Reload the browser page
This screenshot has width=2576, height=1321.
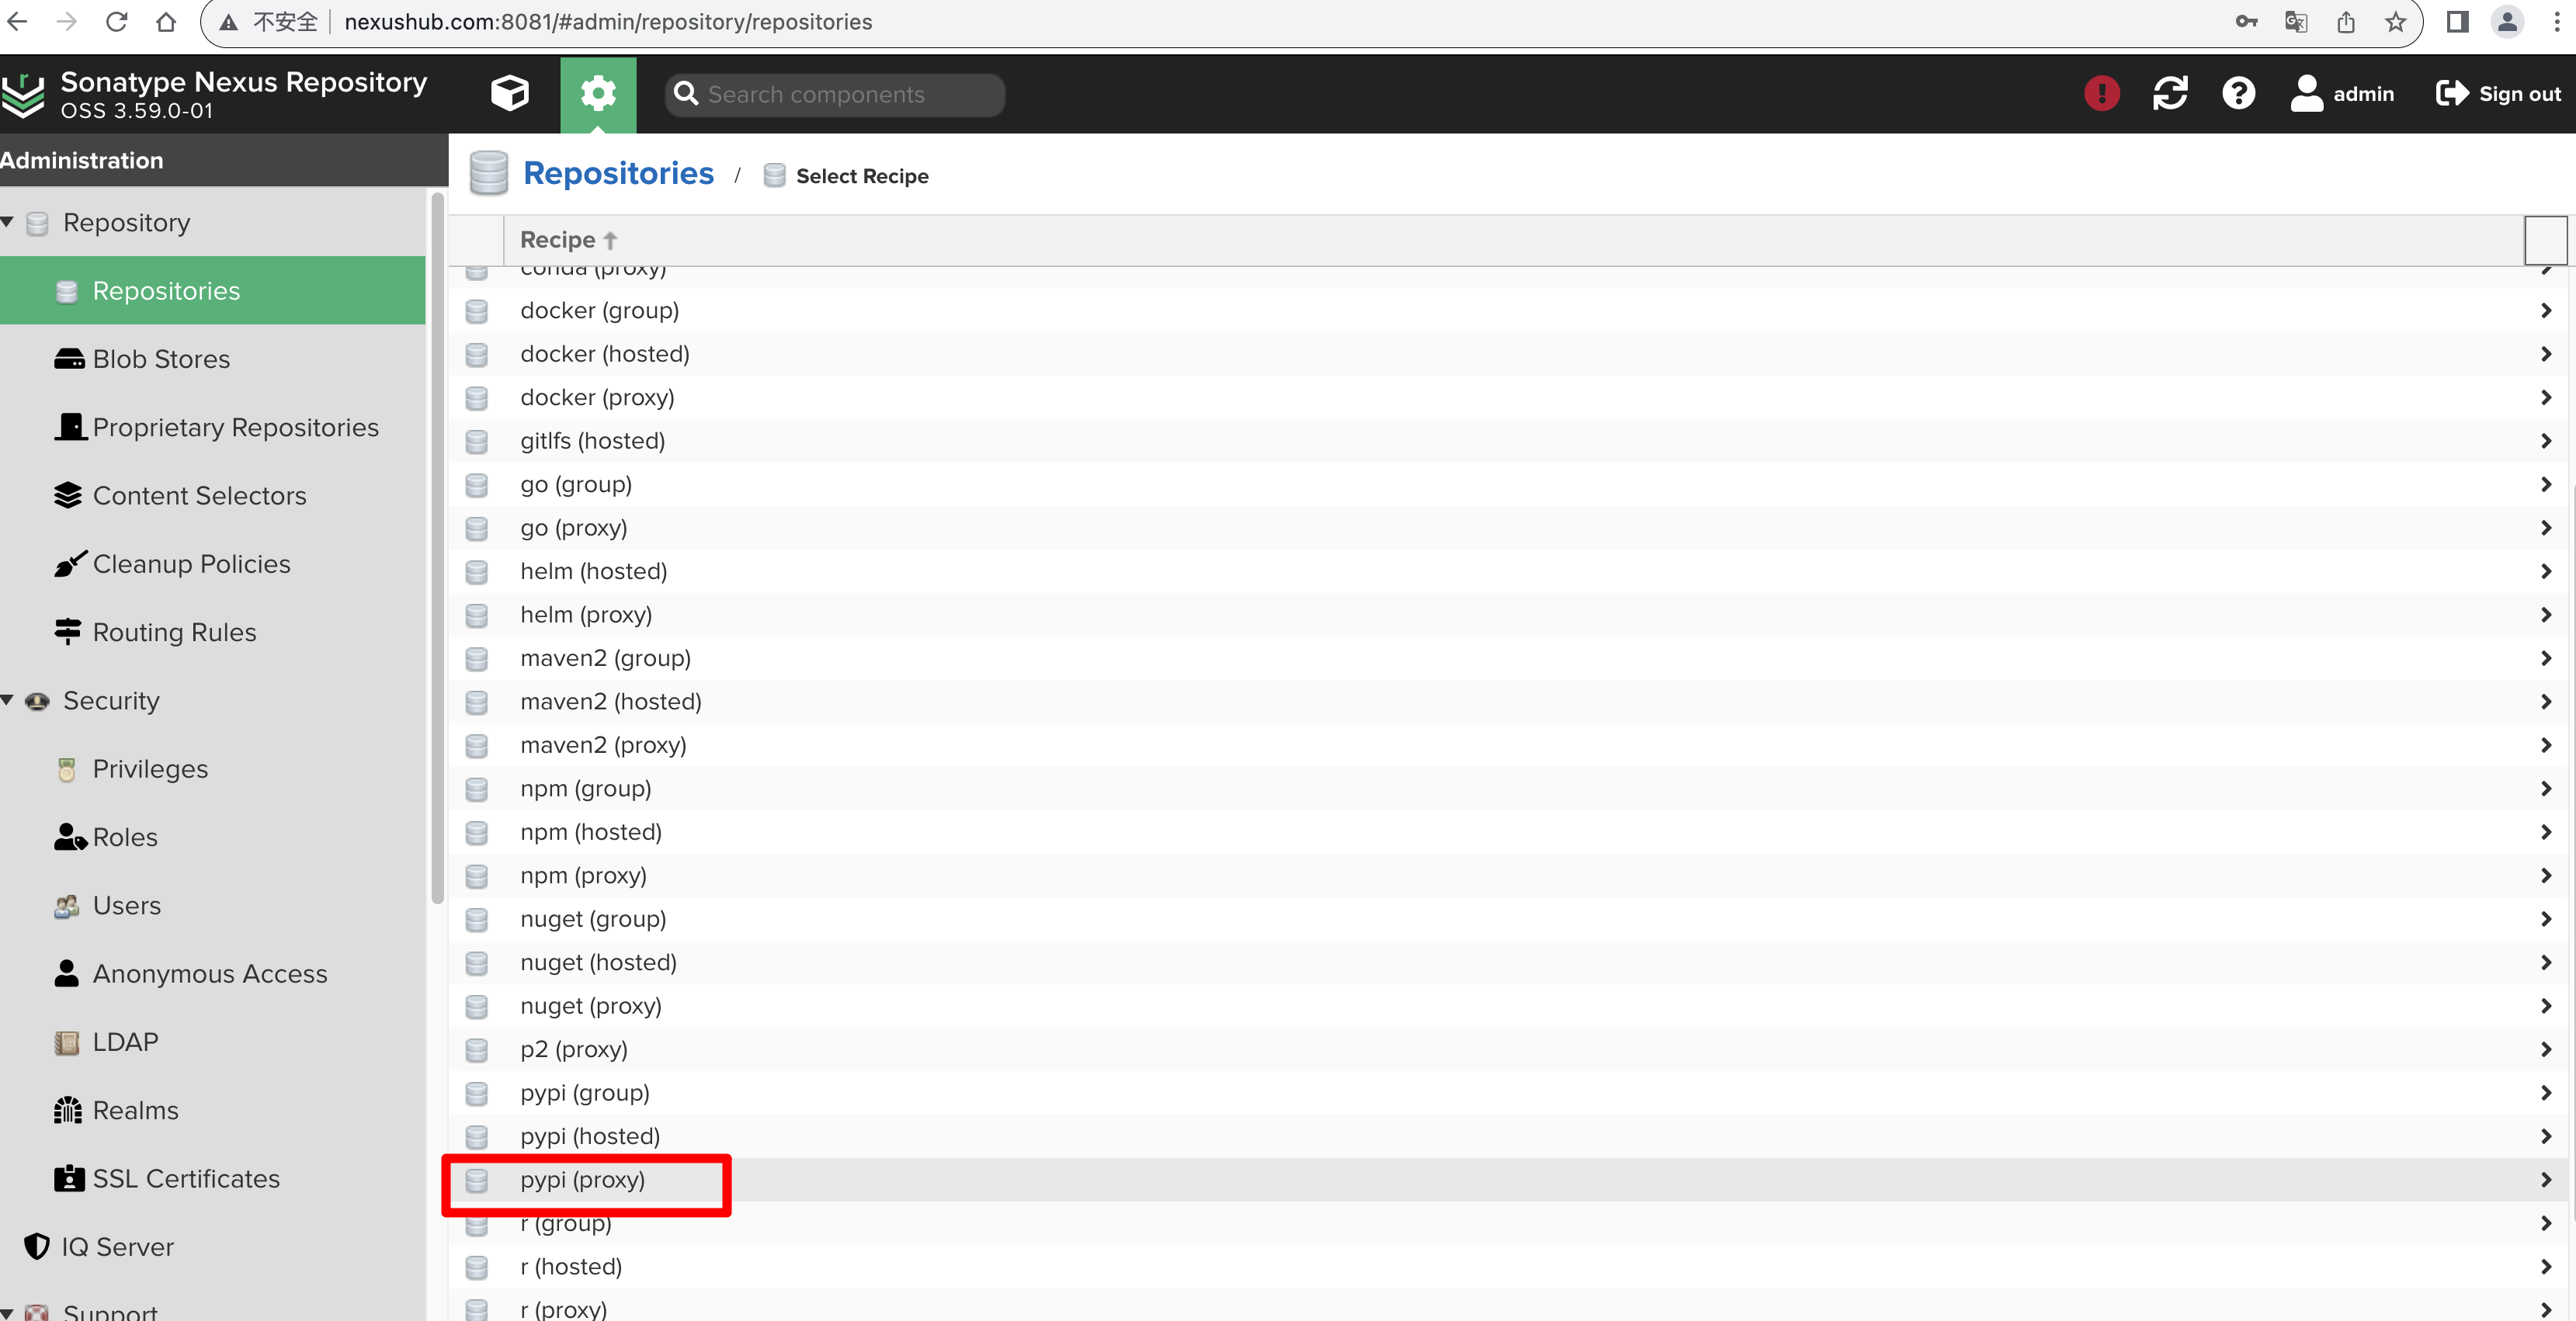117,21
